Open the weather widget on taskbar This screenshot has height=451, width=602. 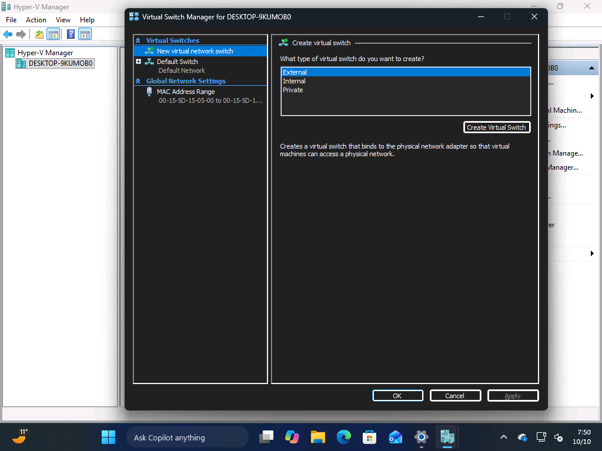tap(19, 437)
